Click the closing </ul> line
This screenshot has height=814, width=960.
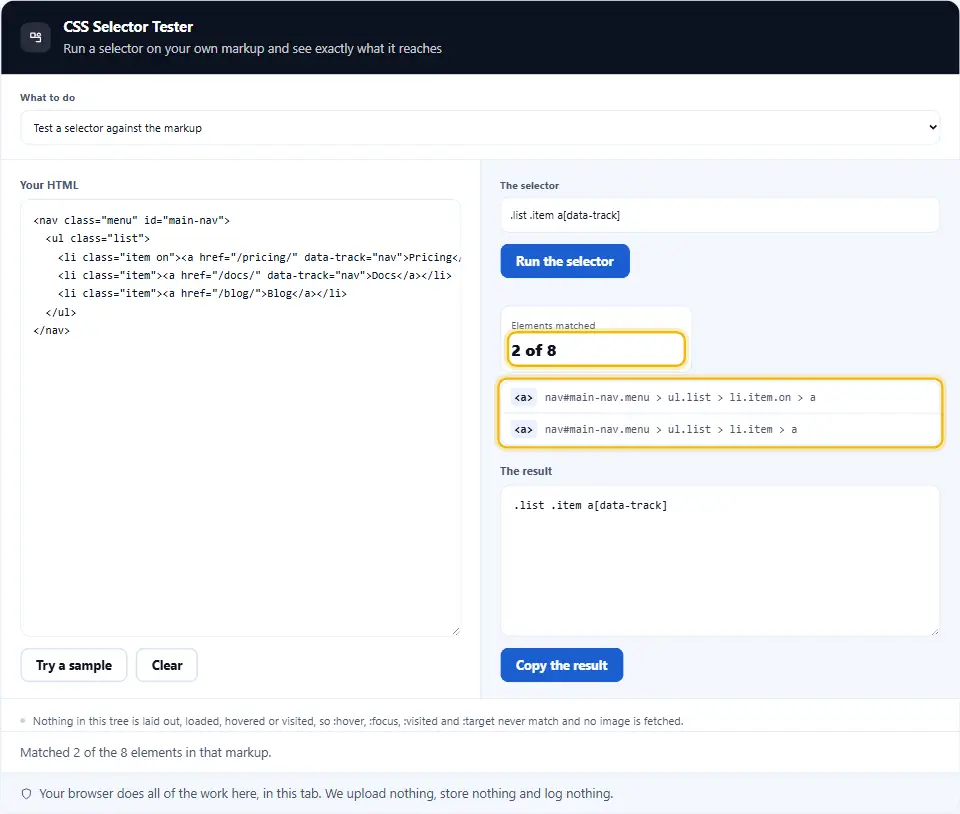tap(61, 312)
